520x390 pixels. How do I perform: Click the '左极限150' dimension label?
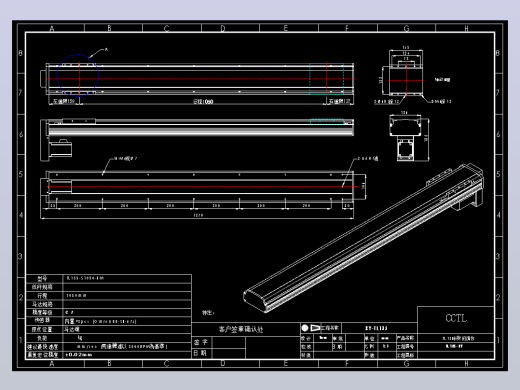coord(64,101)
